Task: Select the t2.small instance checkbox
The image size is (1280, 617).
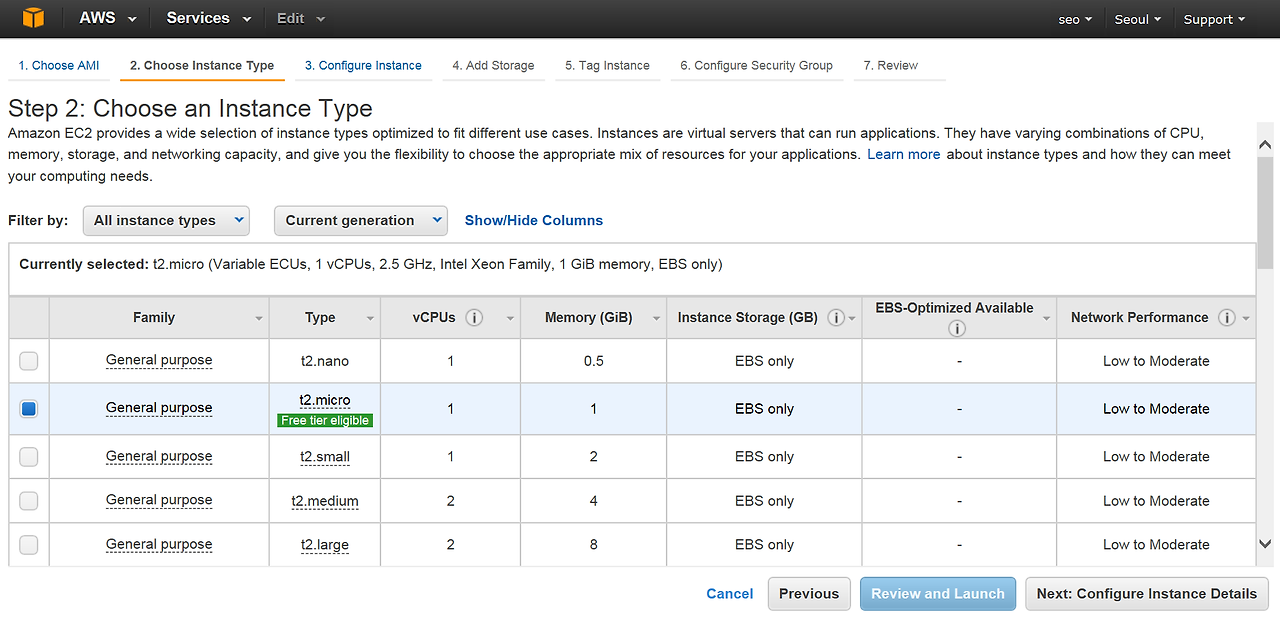Action: click(29, 457)
